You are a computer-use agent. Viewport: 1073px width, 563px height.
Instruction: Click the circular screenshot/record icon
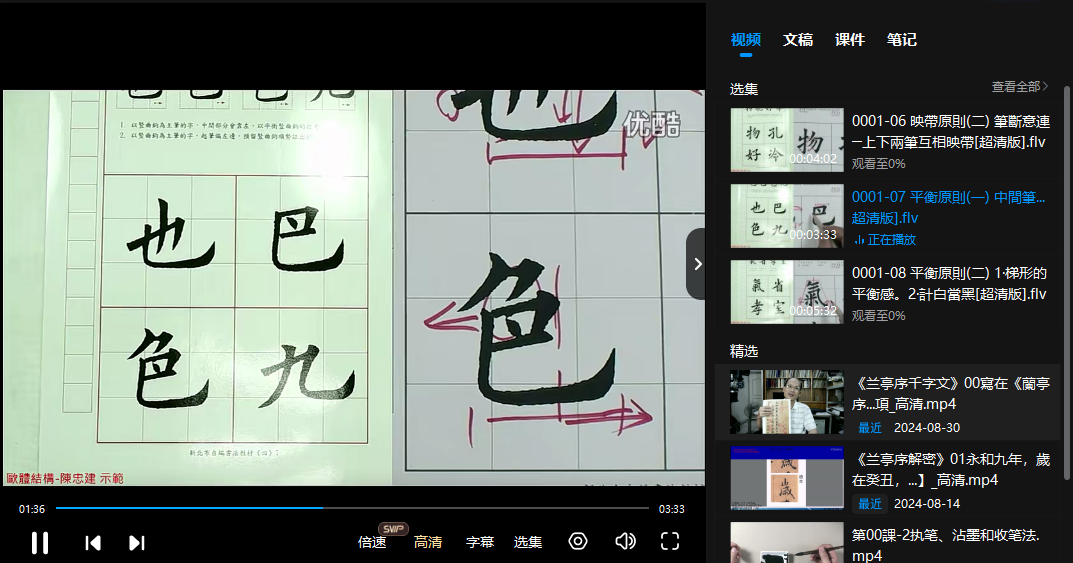(x=578, y=542)
